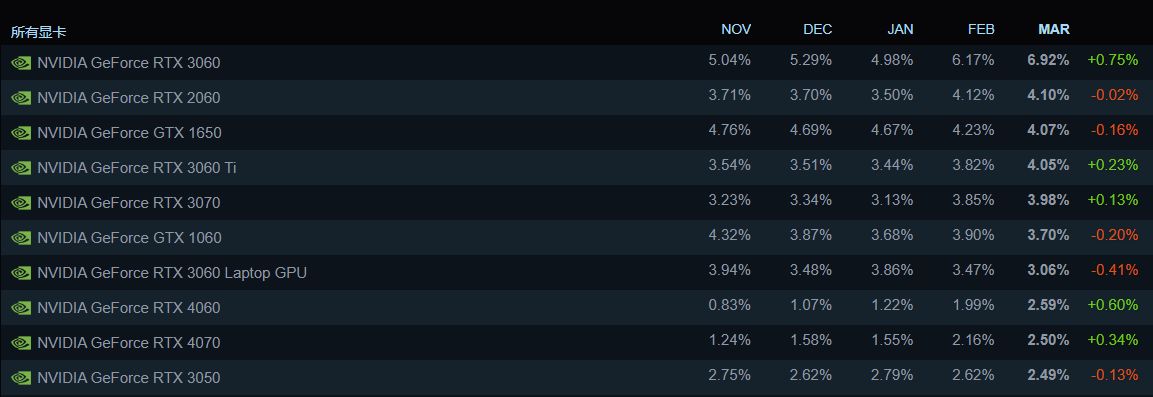1153x397 pixels.
Task: Click the NVIDIA logo beside RTX 3060
Action: [21, 63]
